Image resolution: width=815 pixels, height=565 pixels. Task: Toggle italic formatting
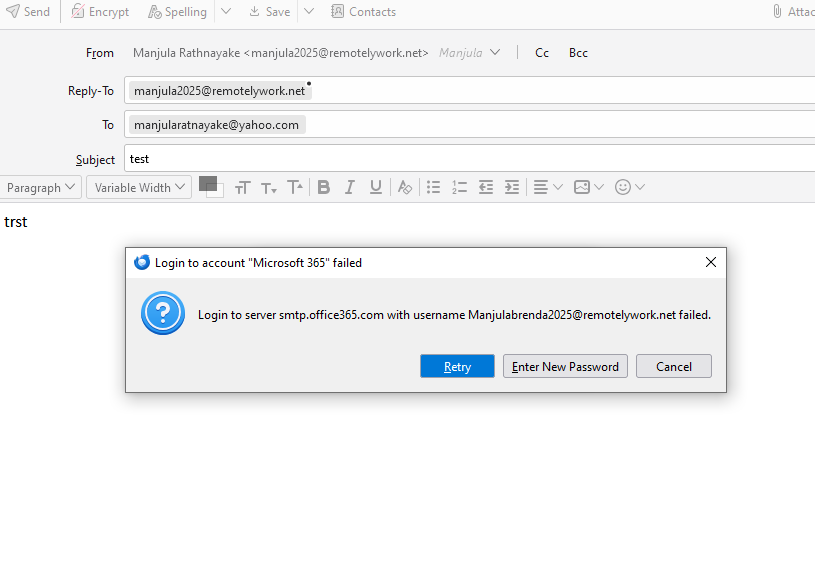tap(350, 187)
